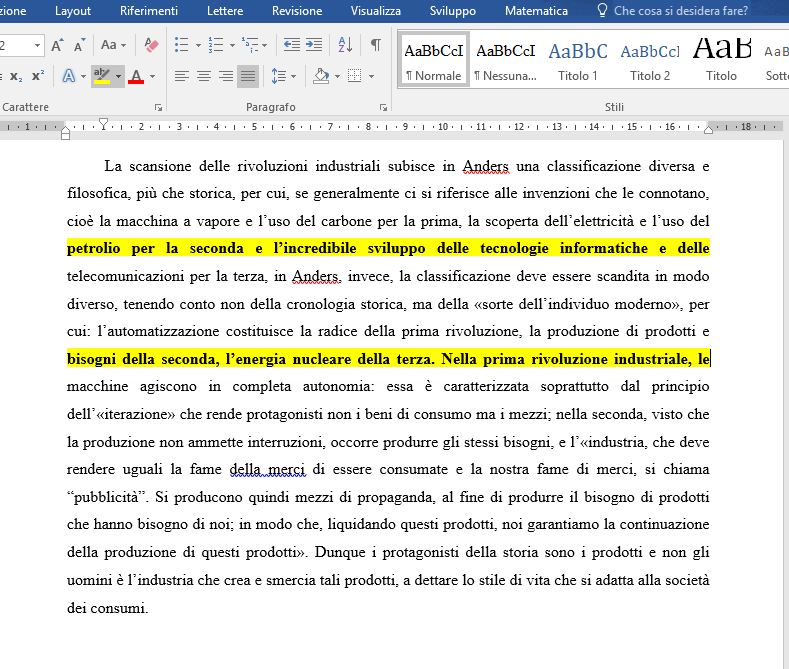Open the text effects dropdown arrow

coord(83,77)
